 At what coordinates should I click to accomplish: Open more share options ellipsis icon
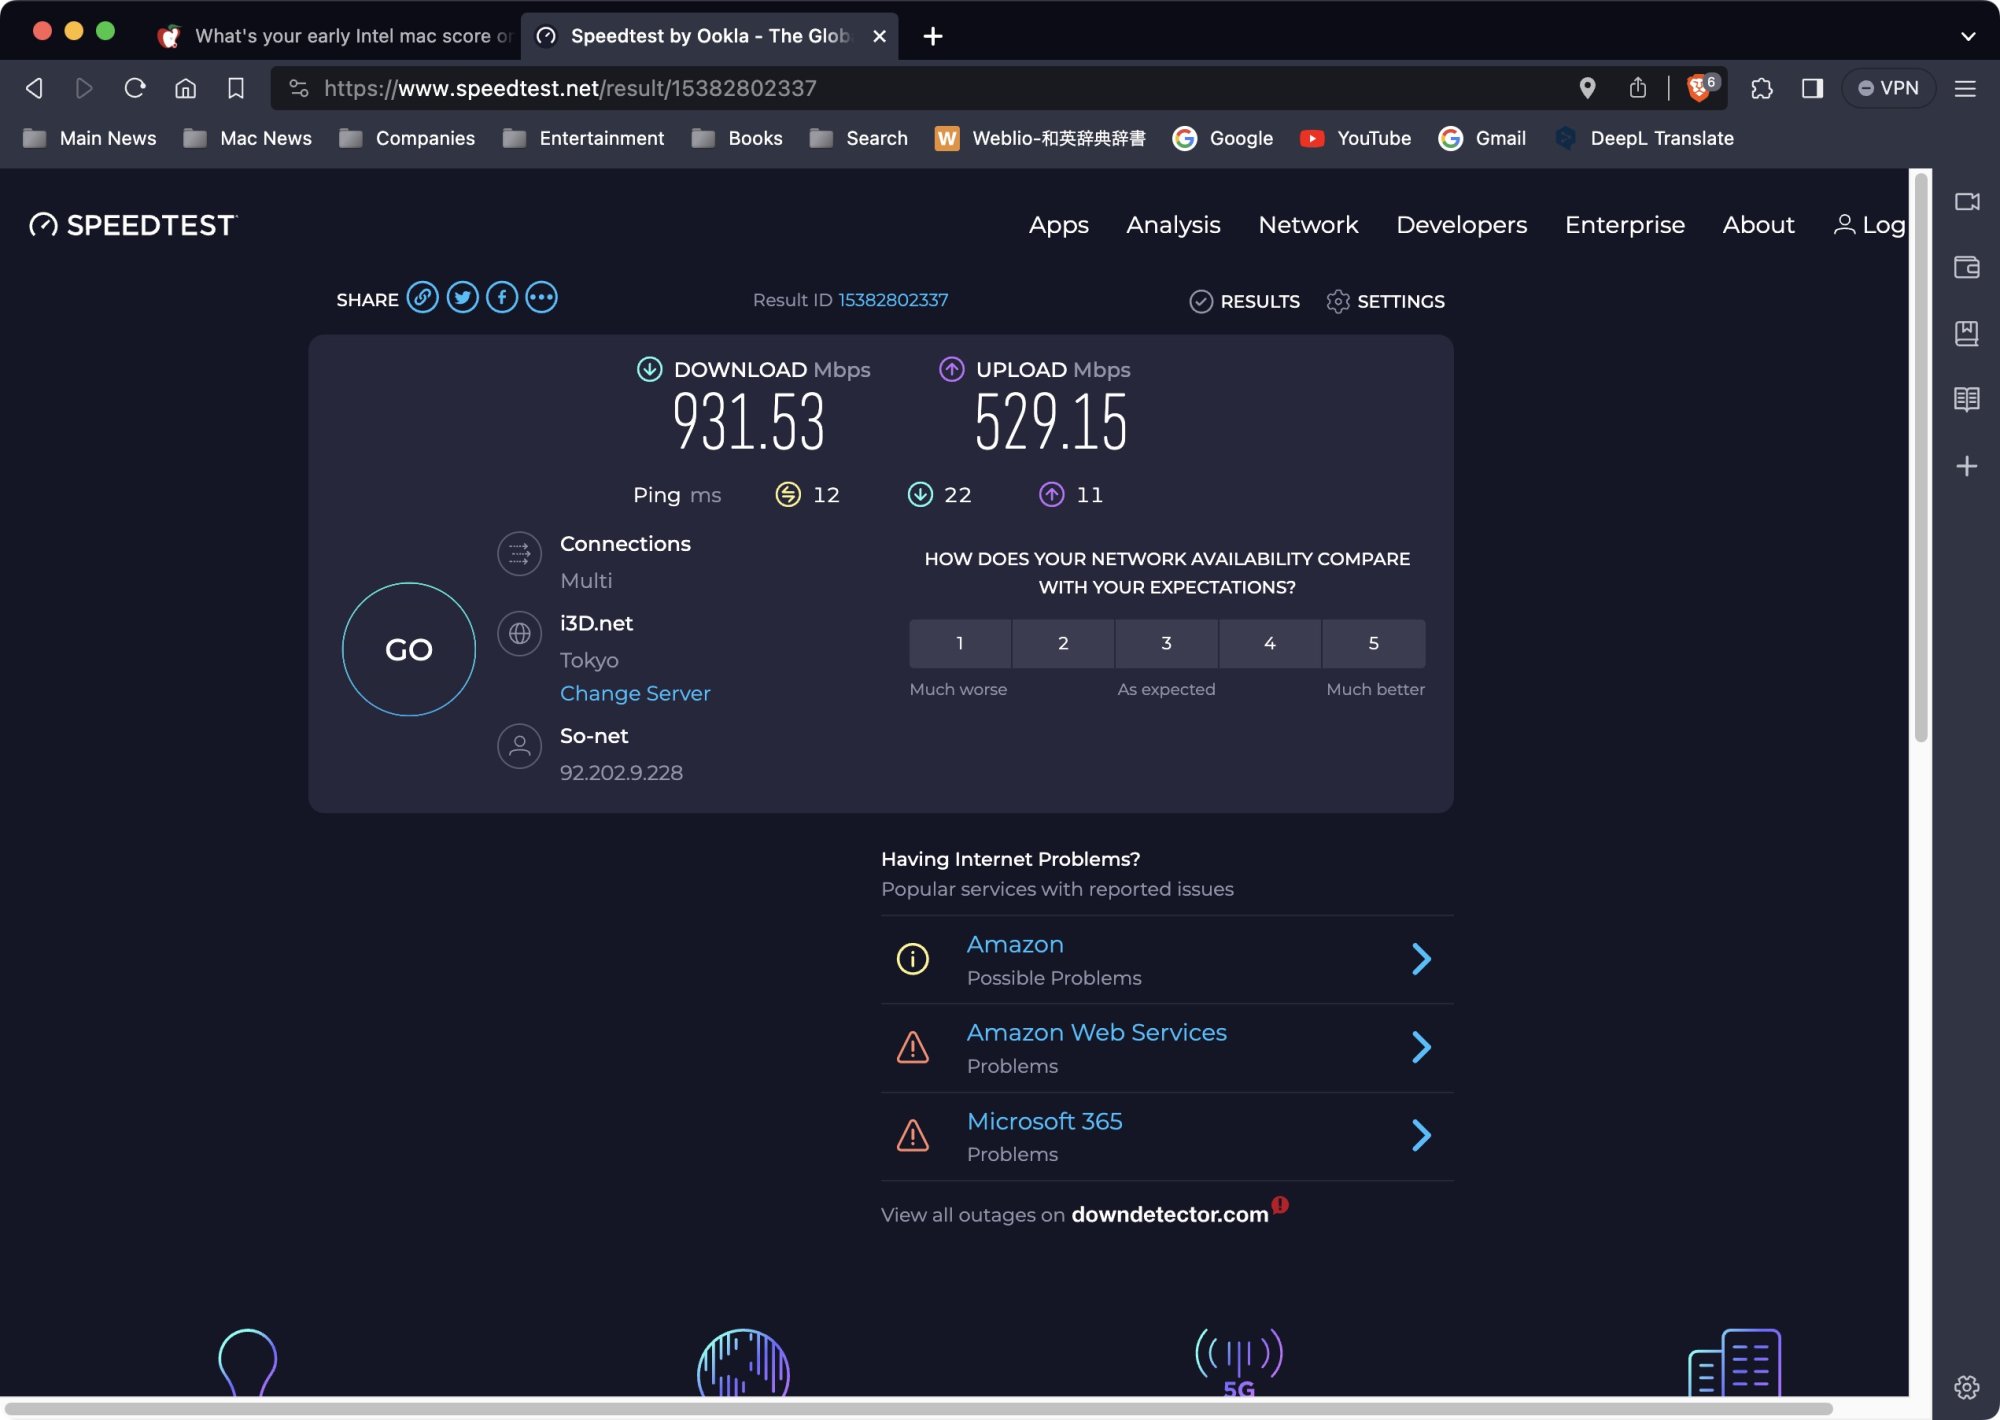click(x=541, y=298)
